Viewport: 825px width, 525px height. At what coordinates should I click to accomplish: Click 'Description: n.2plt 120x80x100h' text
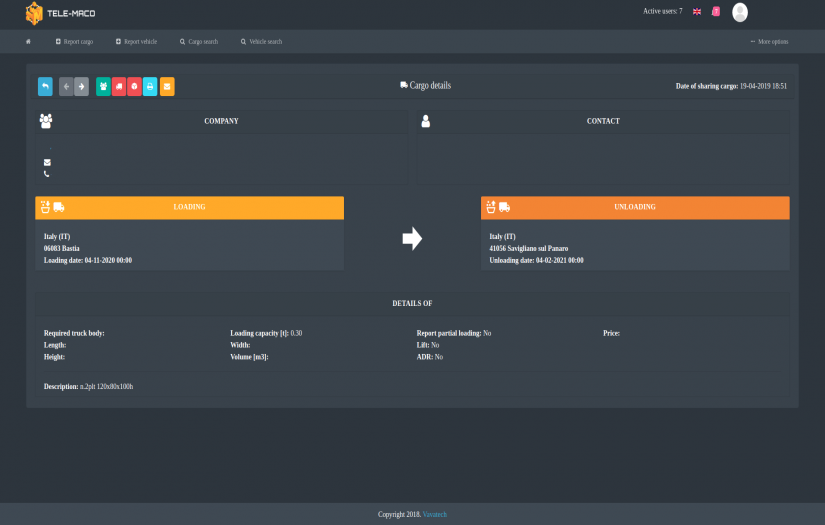(88, 387)
